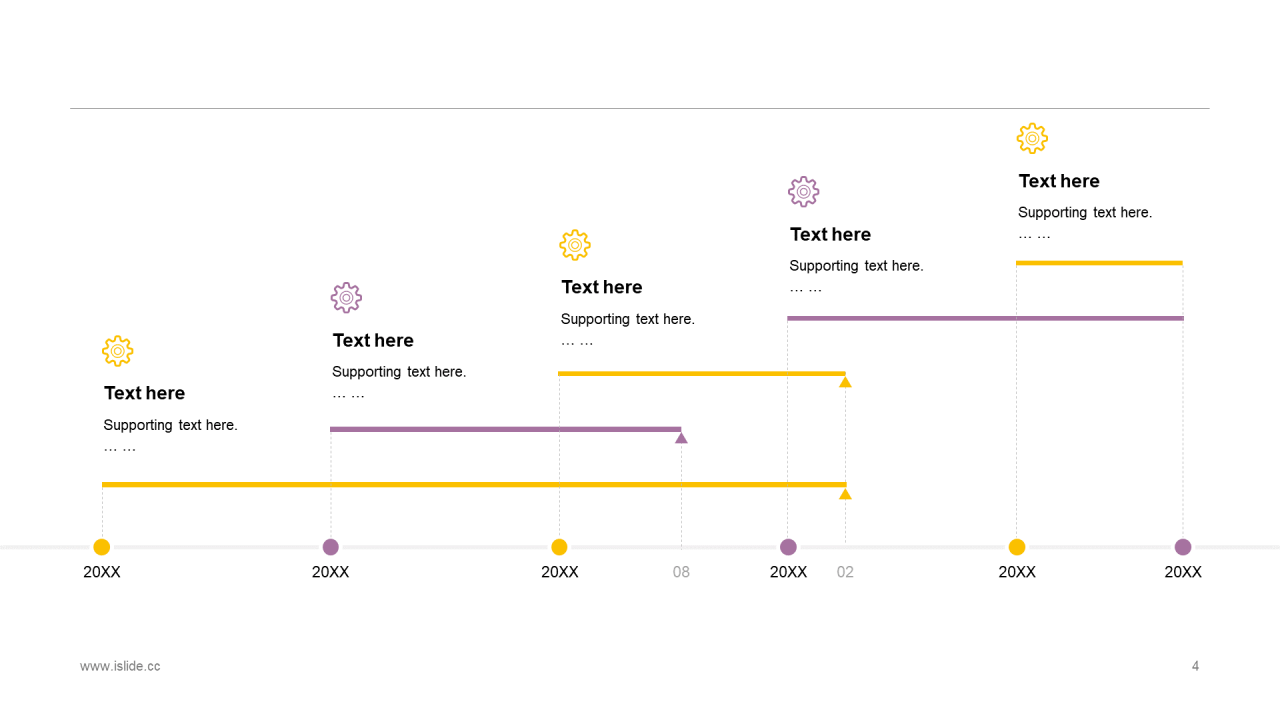Open the www.islide.cc link
Screen dimensions: 1280x720
[x=120, y=666]
